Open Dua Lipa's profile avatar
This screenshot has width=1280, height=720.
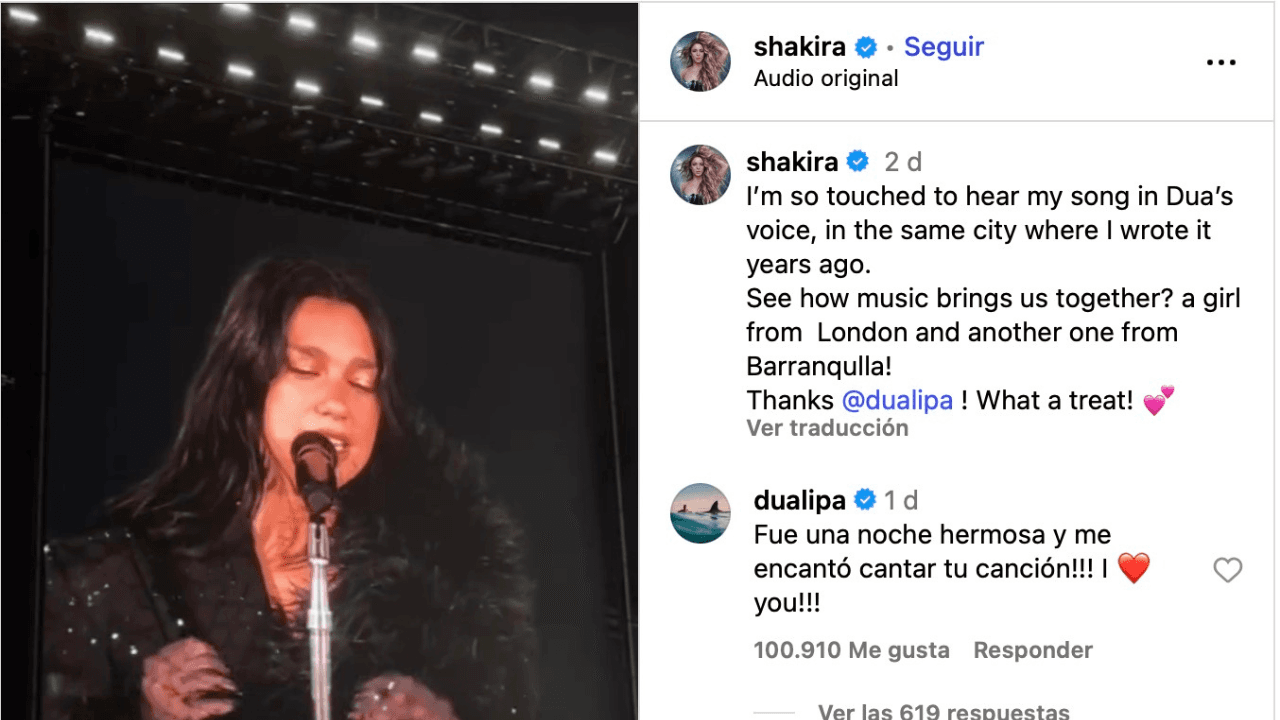click(700, 513)
